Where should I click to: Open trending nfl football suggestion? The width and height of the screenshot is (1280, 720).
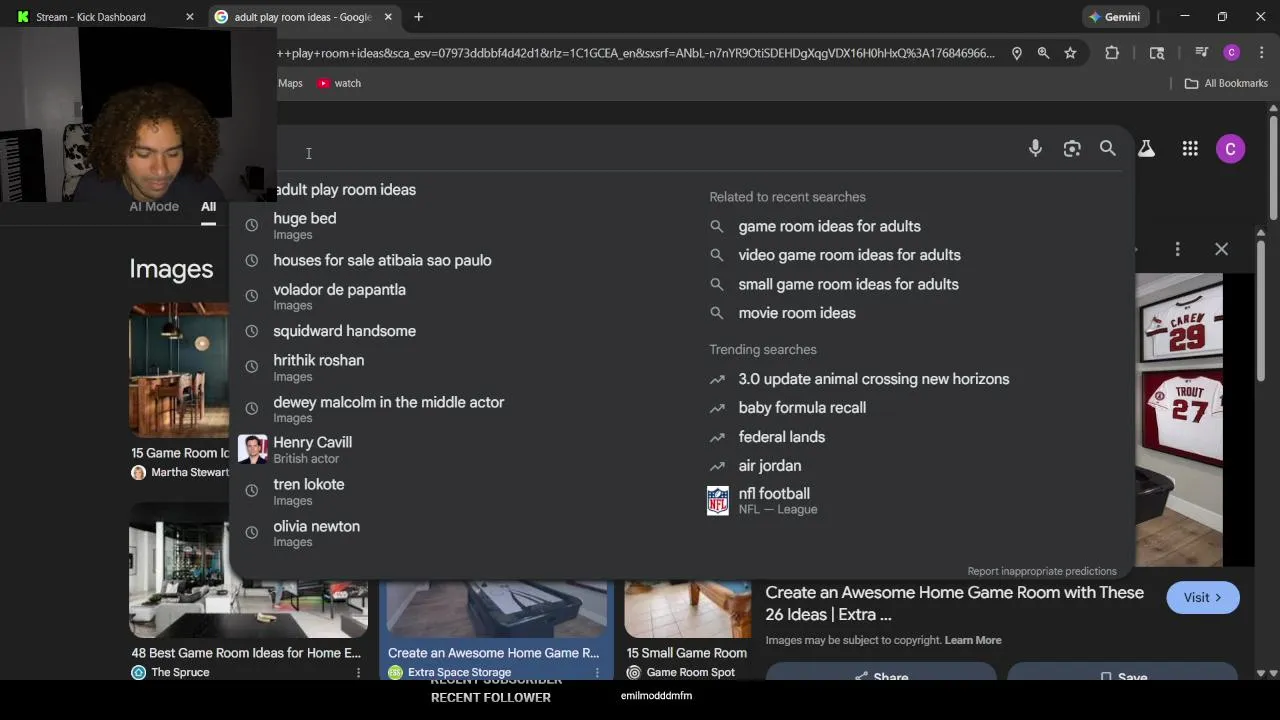point(777,500)
